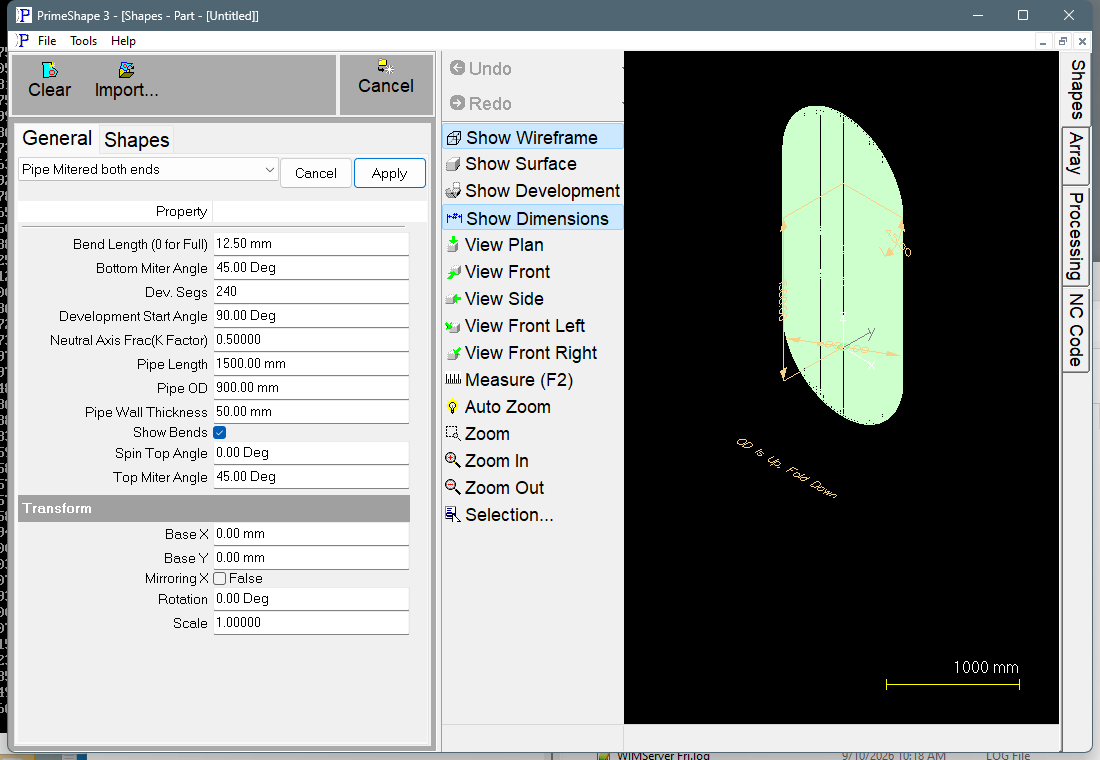Screen dimensions: 1100x760
Task: Select the vertical Array tab
Action: [1076, 154]
